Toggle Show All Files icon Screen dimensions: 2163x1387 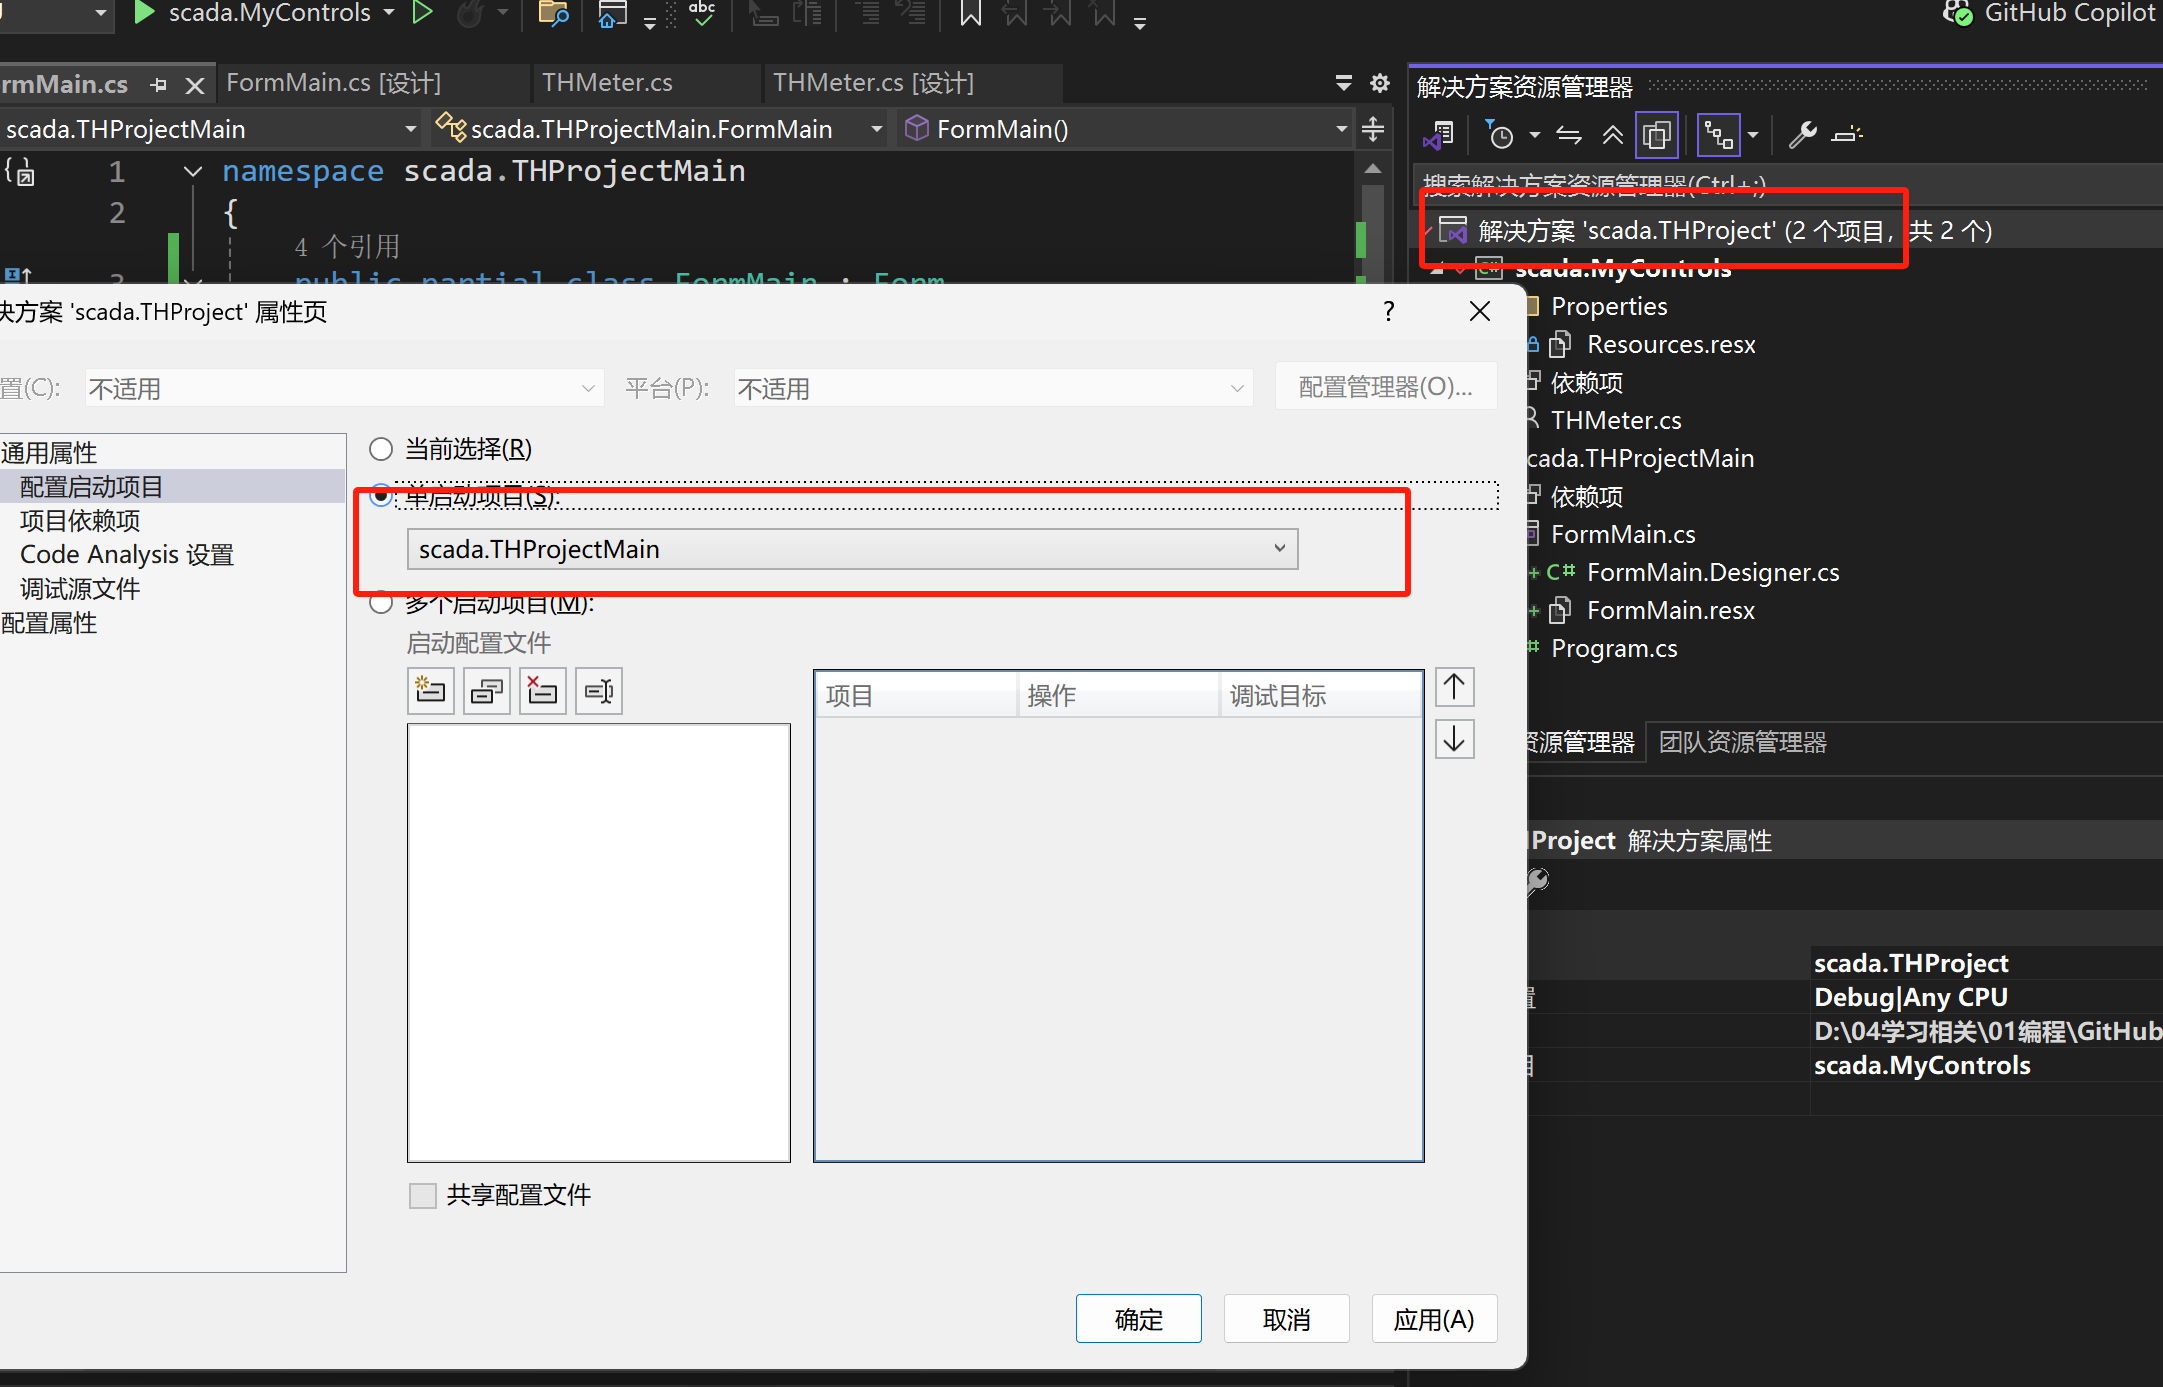(x=1657, y=135)
